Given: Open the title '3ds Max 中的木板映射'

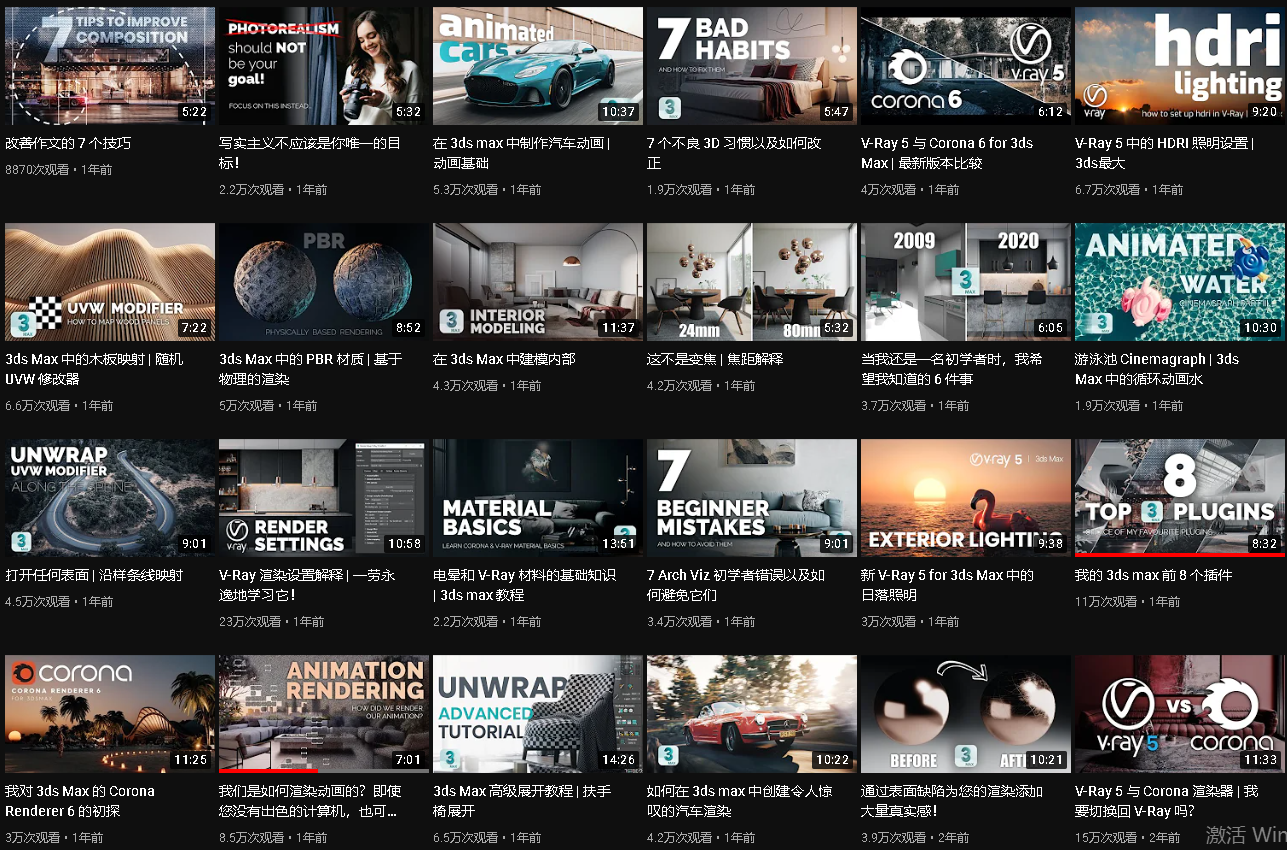Looking at the screenshot, I should [94, 369].
